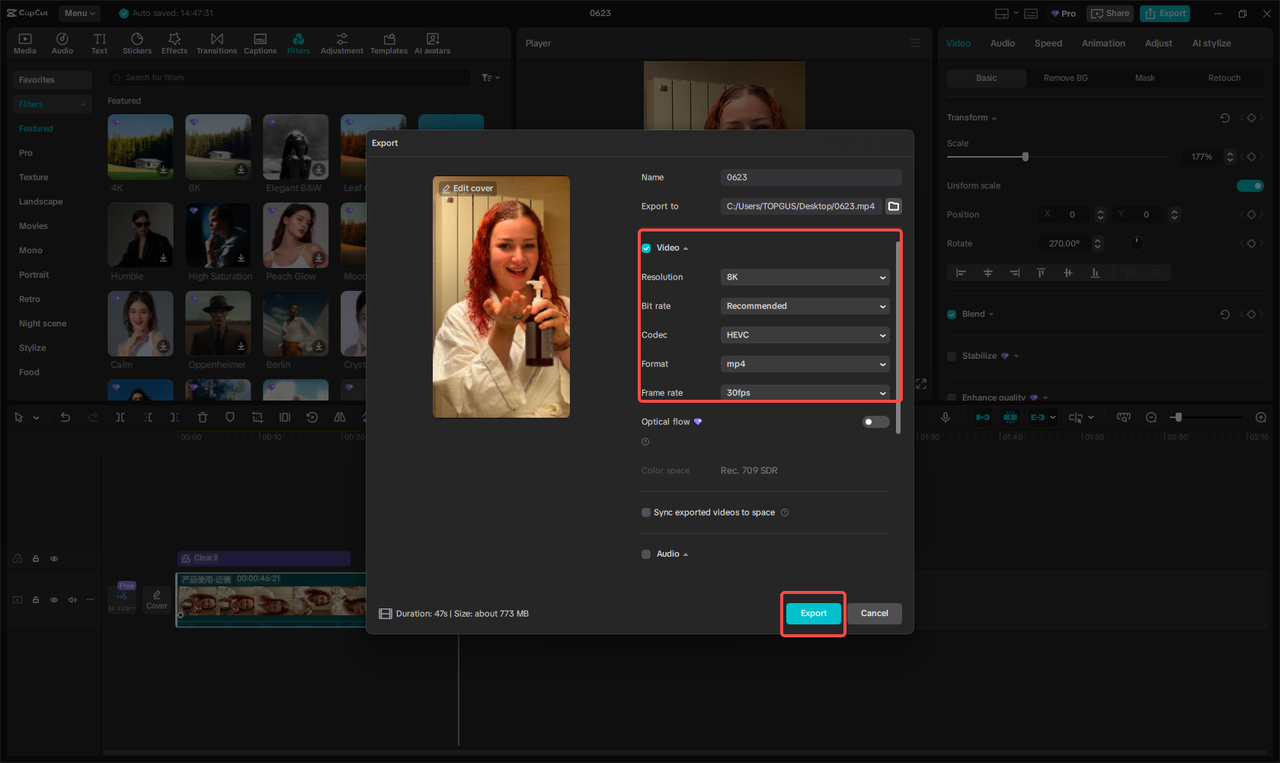Image resolution: width=1280 pixels, height=763 pixels.
Task: Open the Stickers panel
Action: 136,42
